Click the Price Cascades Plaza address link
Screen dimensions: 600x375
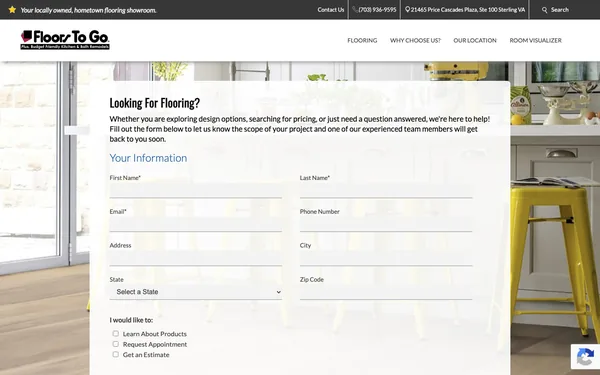point(468,10)
